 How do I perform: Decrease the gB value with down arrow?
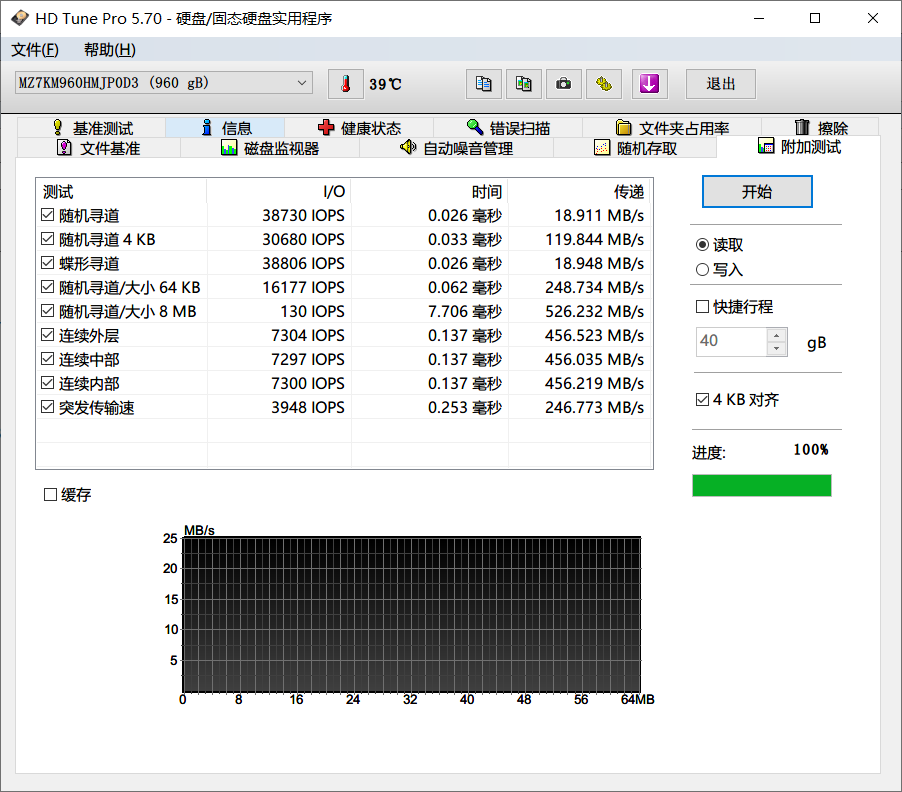[x=777, y=349]
